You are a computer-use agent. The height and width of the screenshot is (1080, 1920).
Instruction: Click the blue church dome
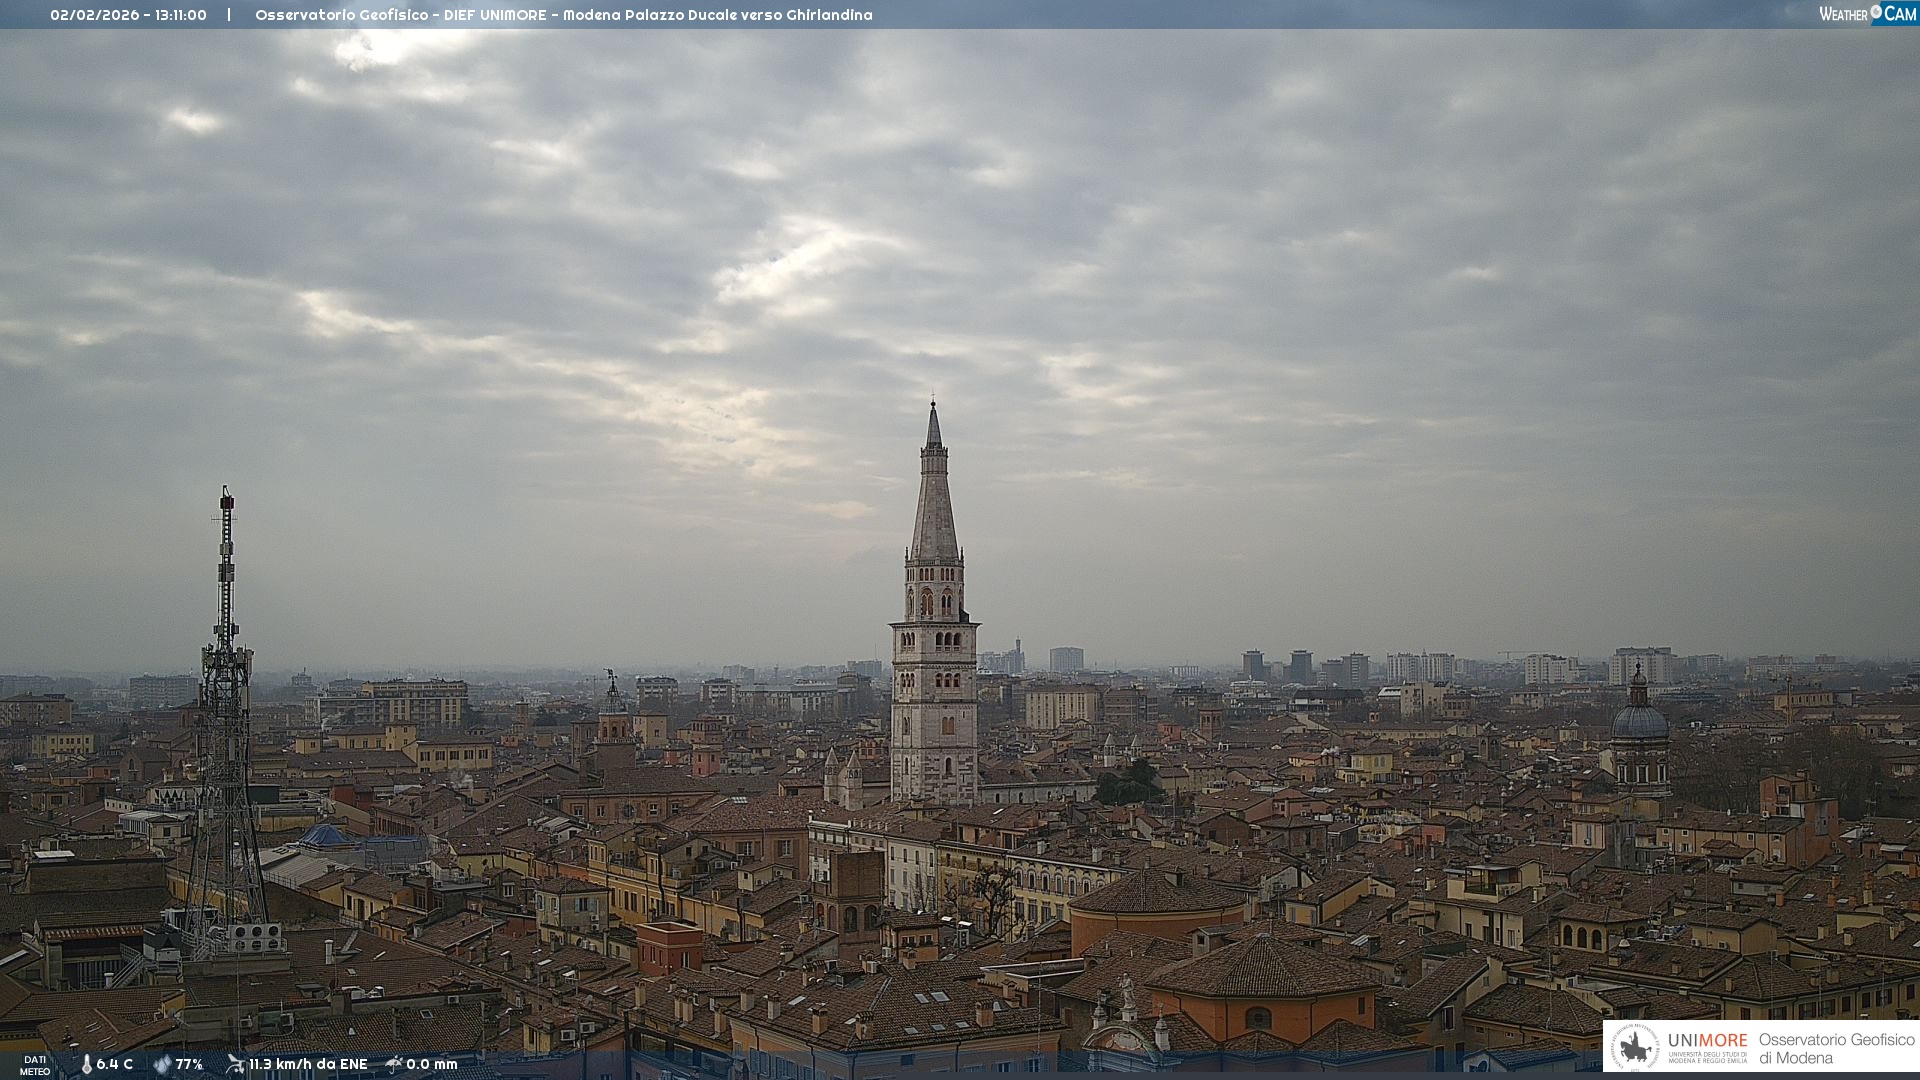(1639, 722)
